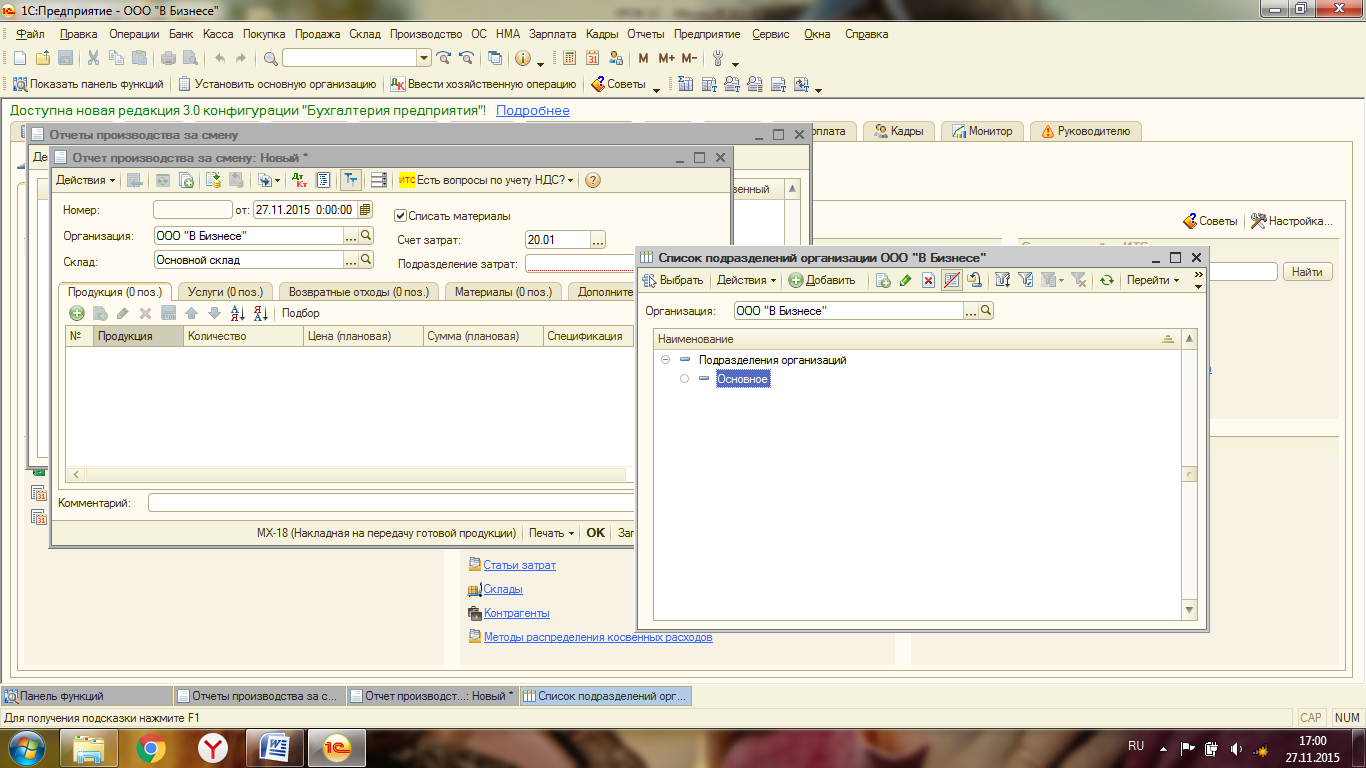
Task: Click Счет затрат selection ellipsis button
Action: coord(598,240)
